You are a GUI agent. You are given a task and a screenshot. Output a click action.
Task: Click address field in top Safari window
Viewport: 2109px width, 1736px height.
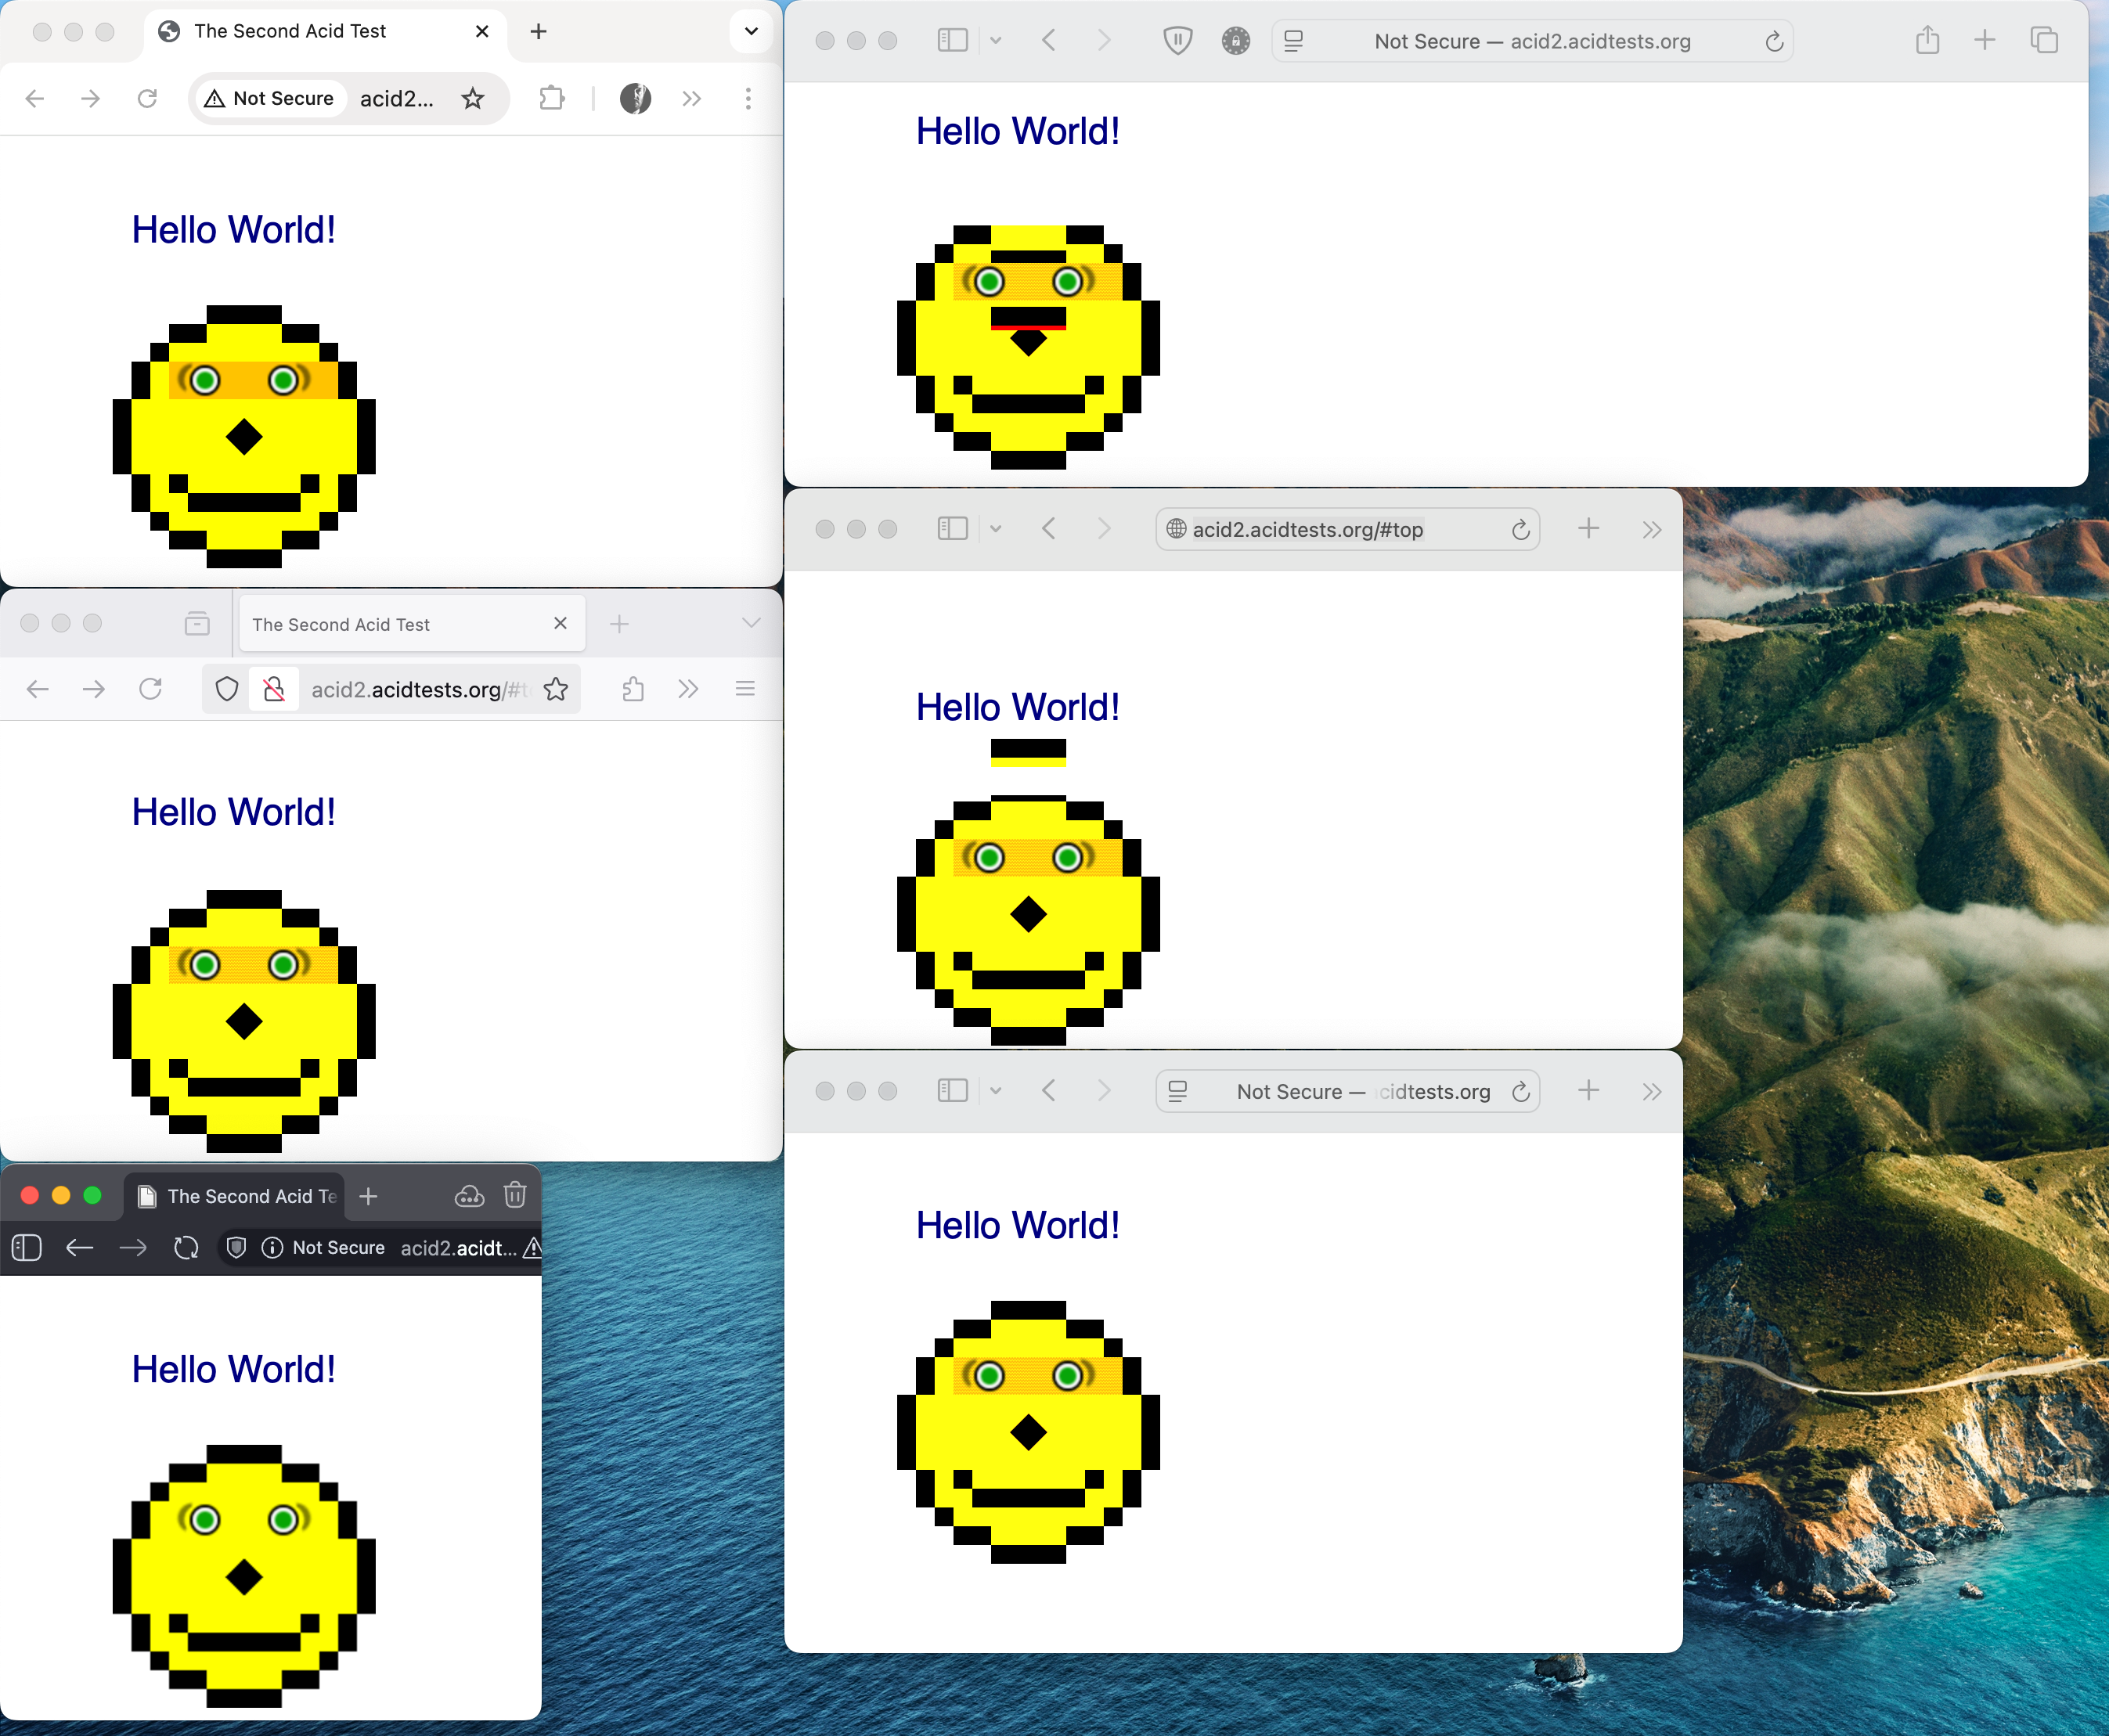click(x=1532, y=41)
